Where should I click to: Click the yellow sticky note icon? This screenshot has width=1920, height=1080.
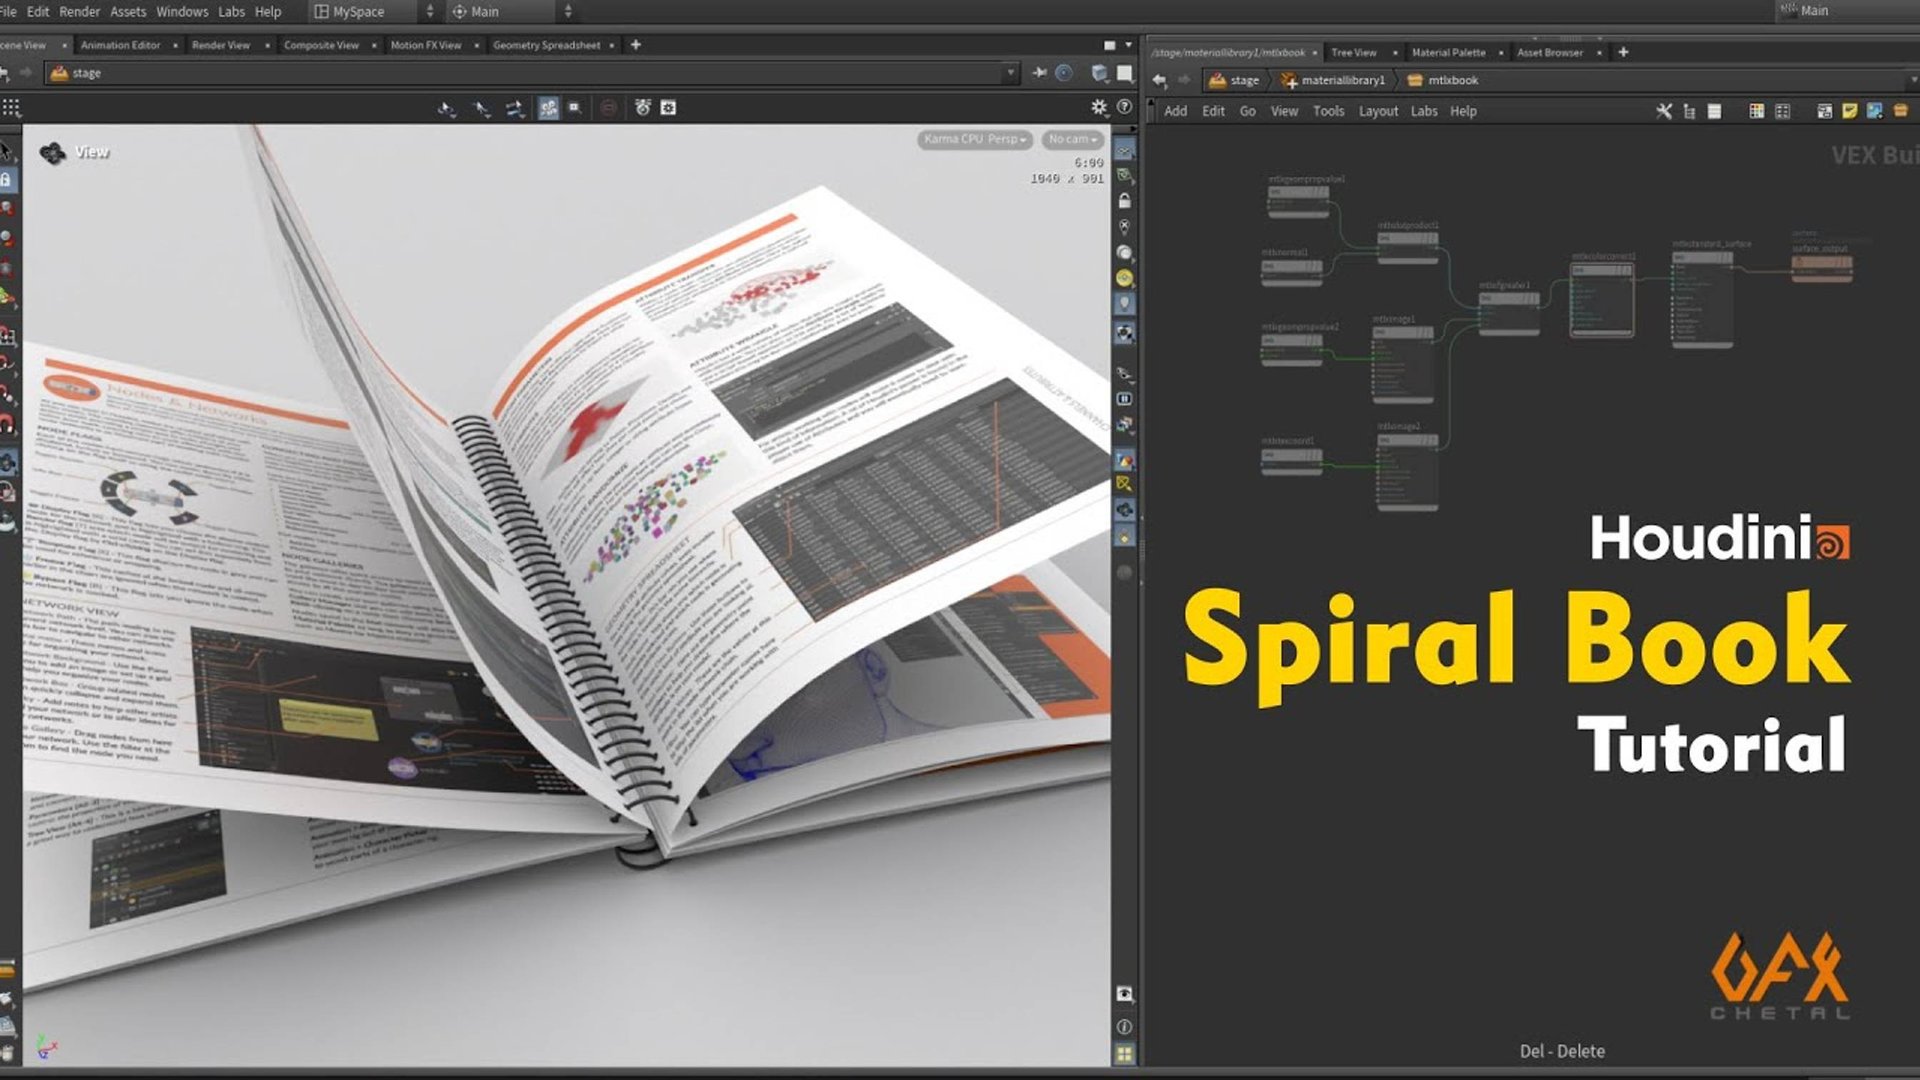[1847, 111]
